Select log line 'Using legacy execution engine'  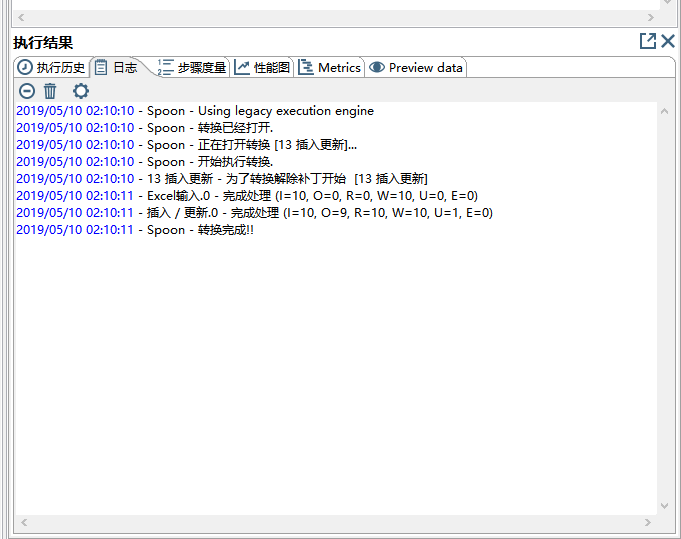(x=195, y=111)
